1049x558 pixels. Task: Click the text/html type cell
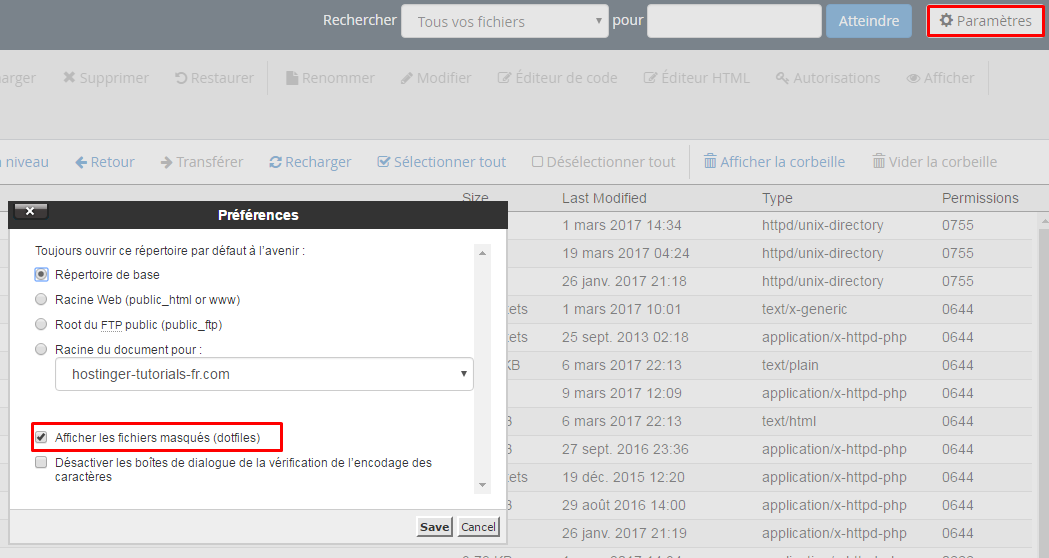click(789, 422)
